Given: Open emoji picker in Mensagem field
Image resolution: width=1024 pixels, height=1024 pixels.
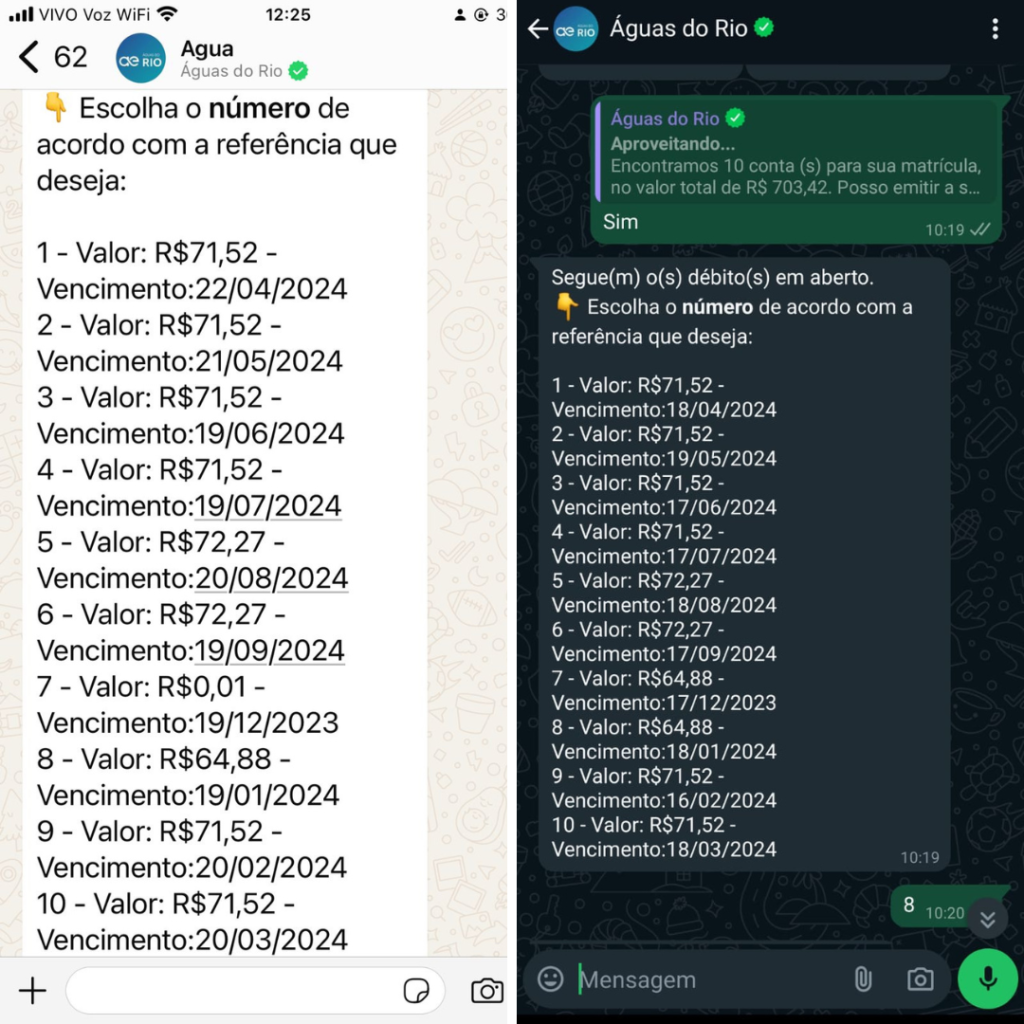Looking at the screenshot, I should pos(550,979).
